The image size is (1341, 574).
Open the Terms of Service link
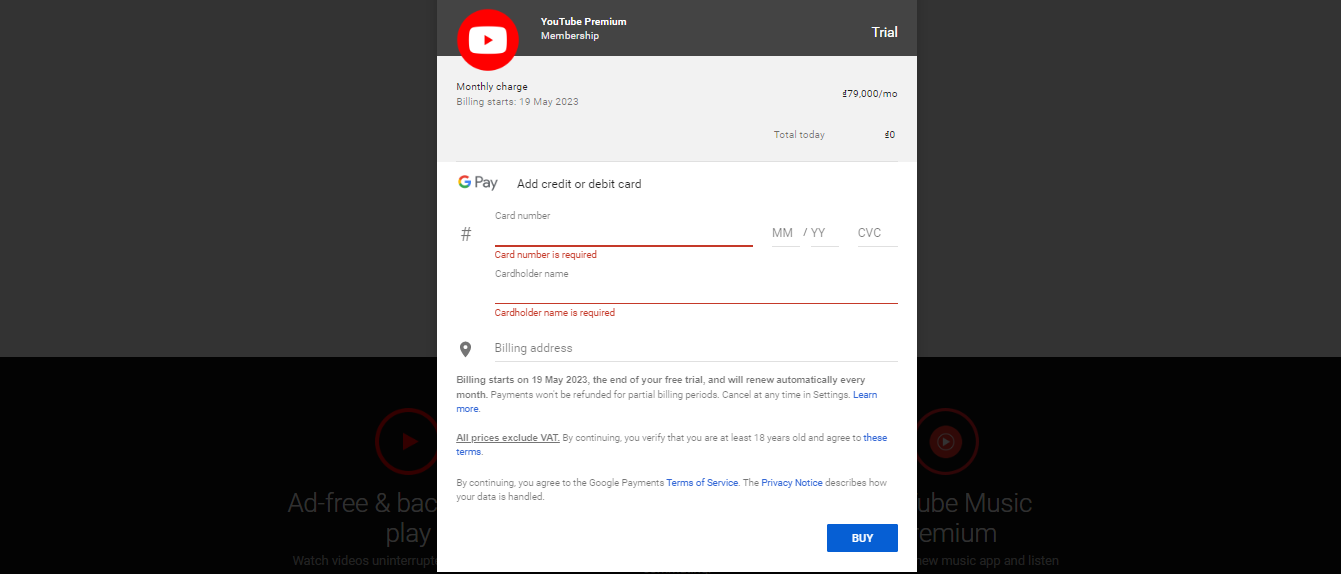pos(702,483)
